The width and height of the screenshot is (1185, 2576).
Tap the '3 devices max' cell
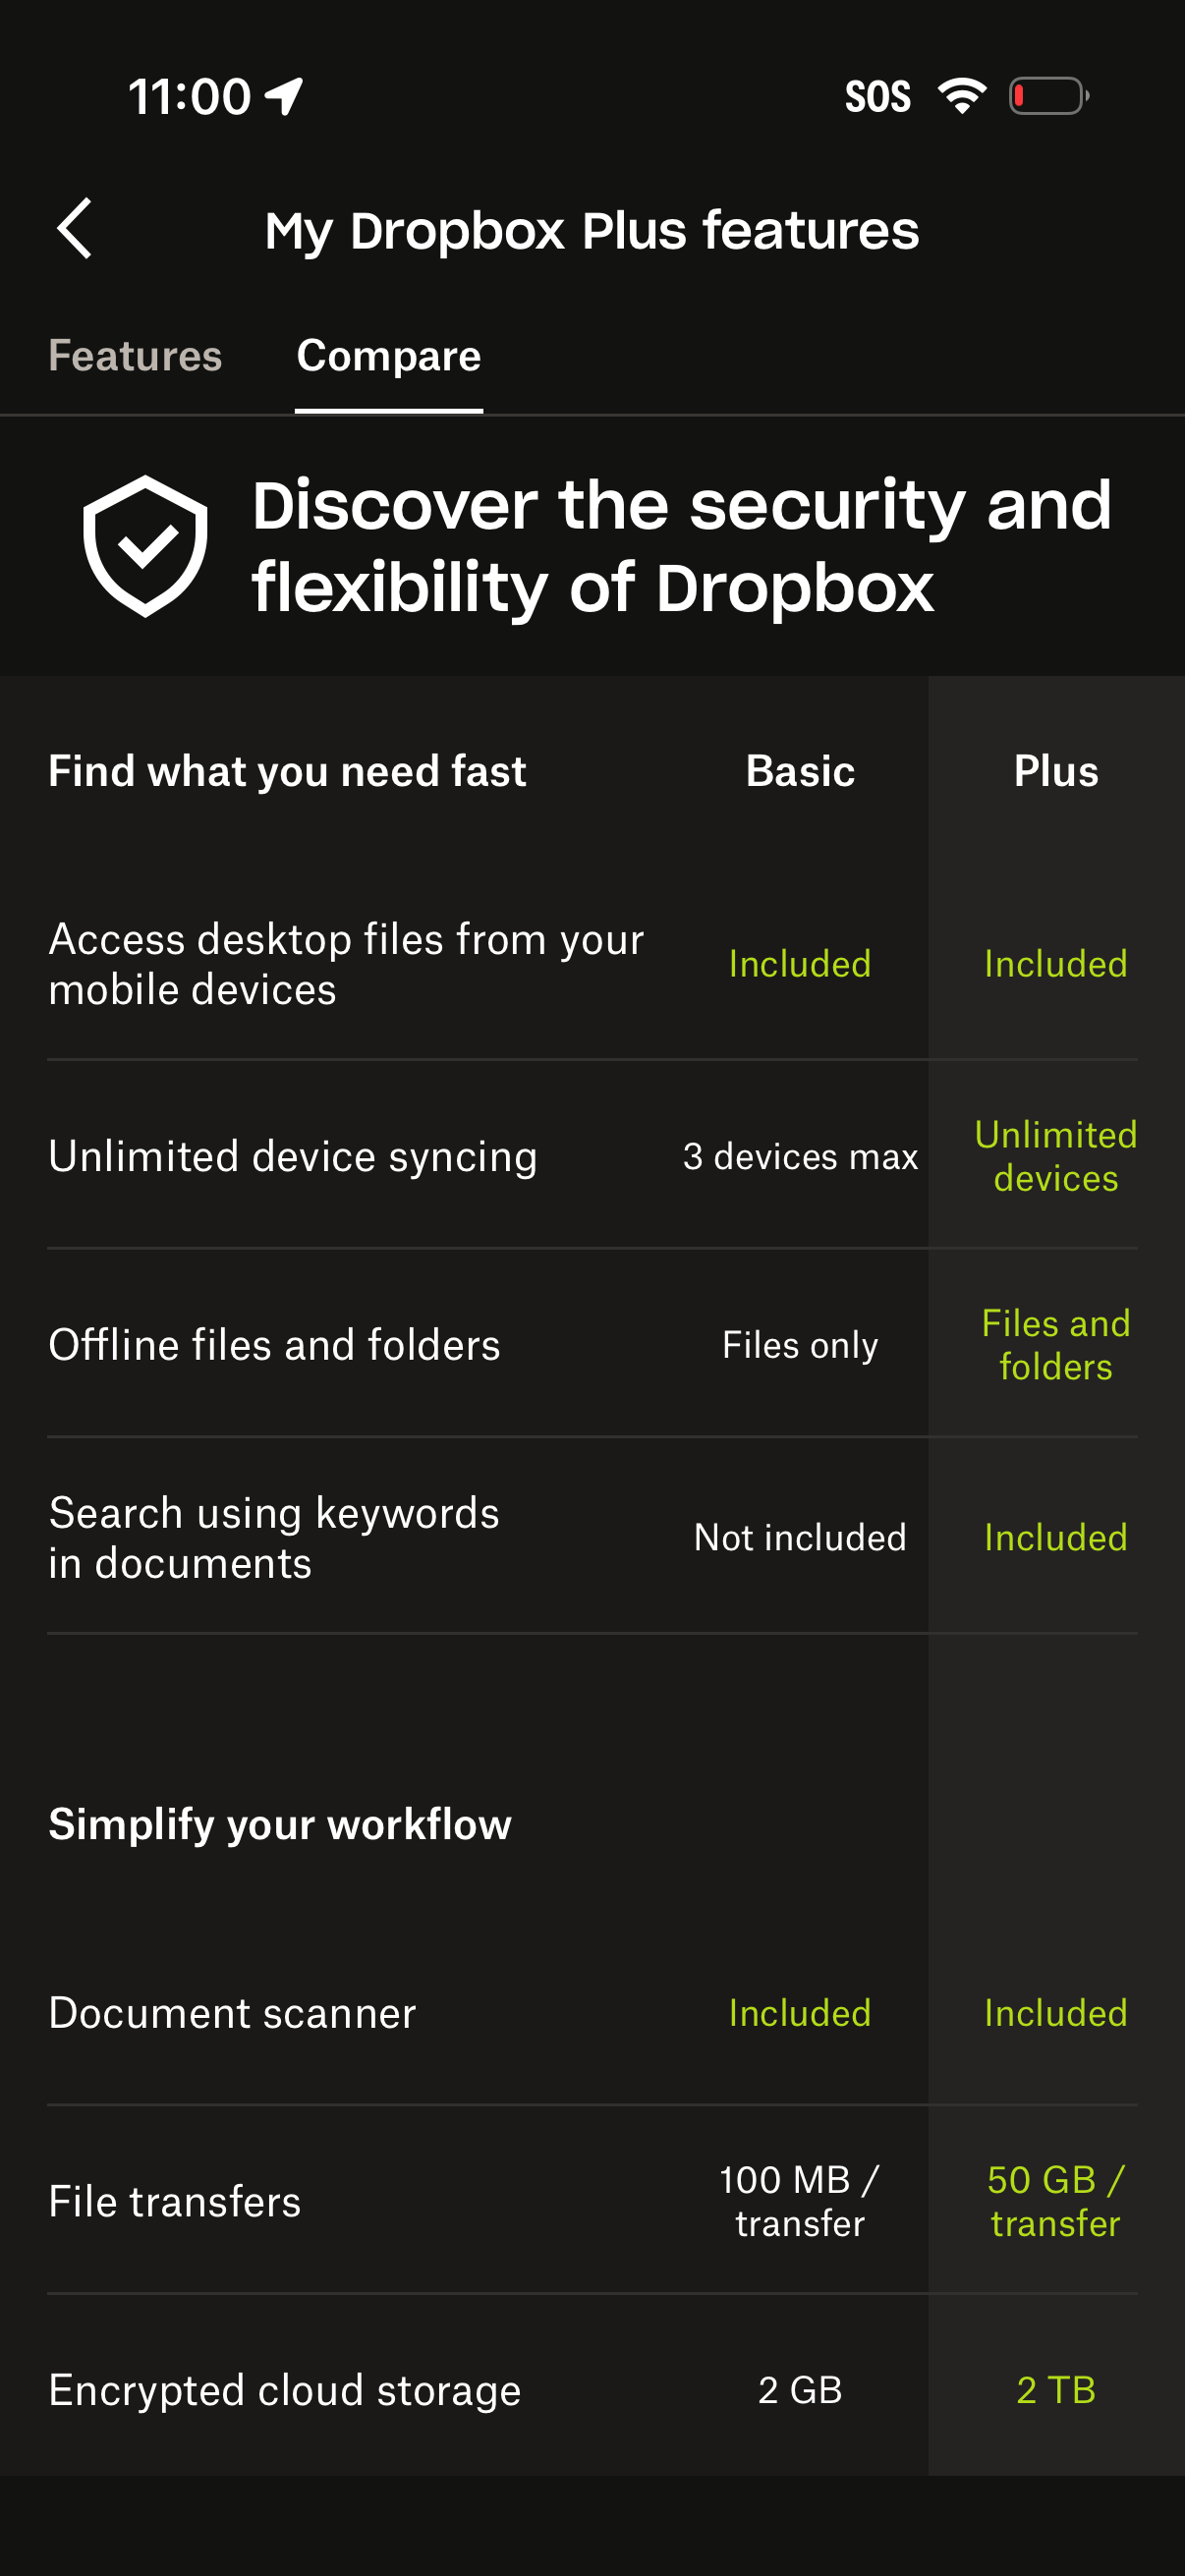point(800,1157)
